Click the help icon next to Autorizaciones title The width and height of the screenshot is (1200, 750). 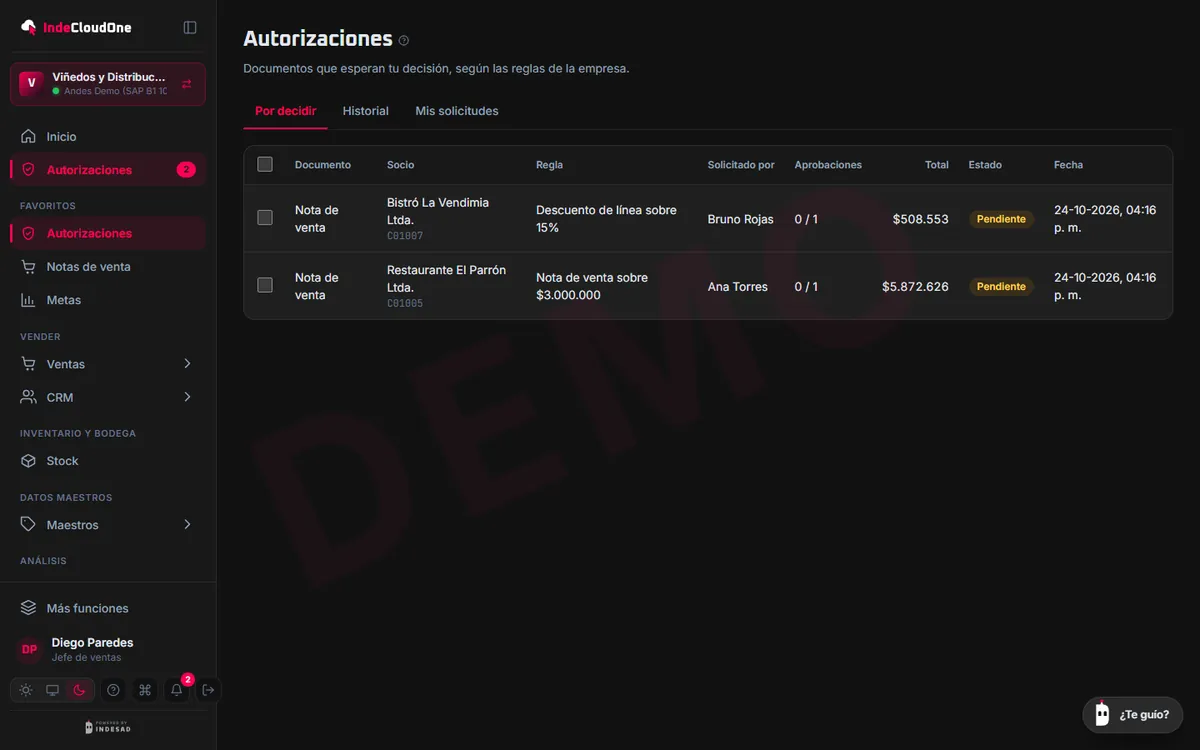(x=404, y=41)
